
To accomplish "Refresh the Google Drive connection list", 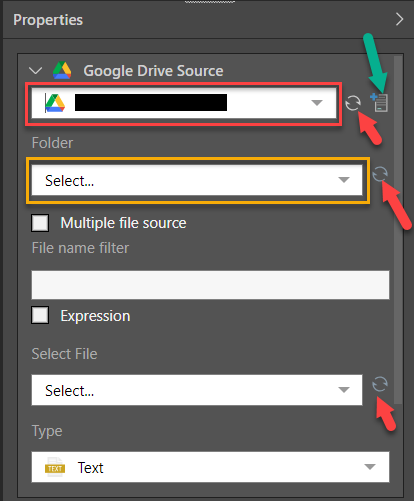I will click(x=353, y=103).
